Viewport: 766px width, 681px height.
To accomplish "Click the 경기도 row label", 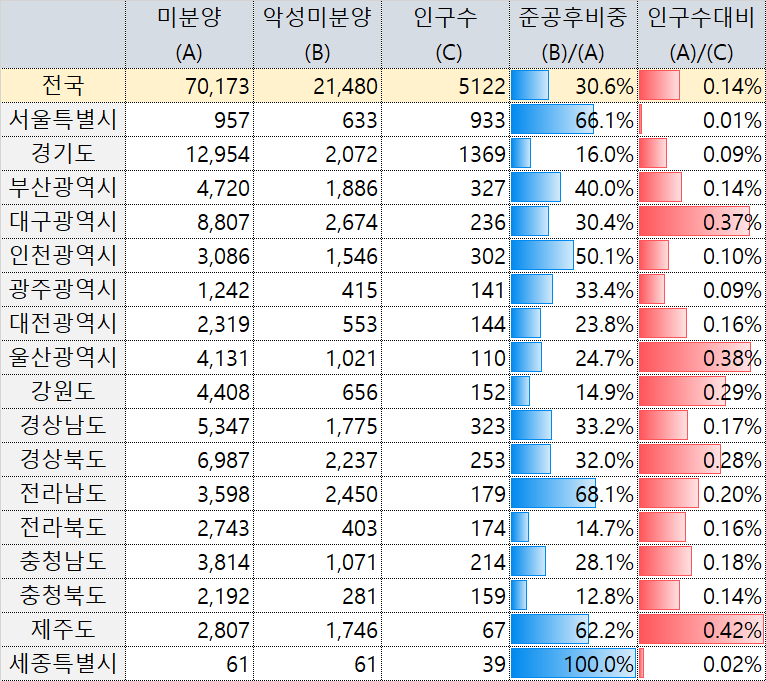I will click(63, 153).
